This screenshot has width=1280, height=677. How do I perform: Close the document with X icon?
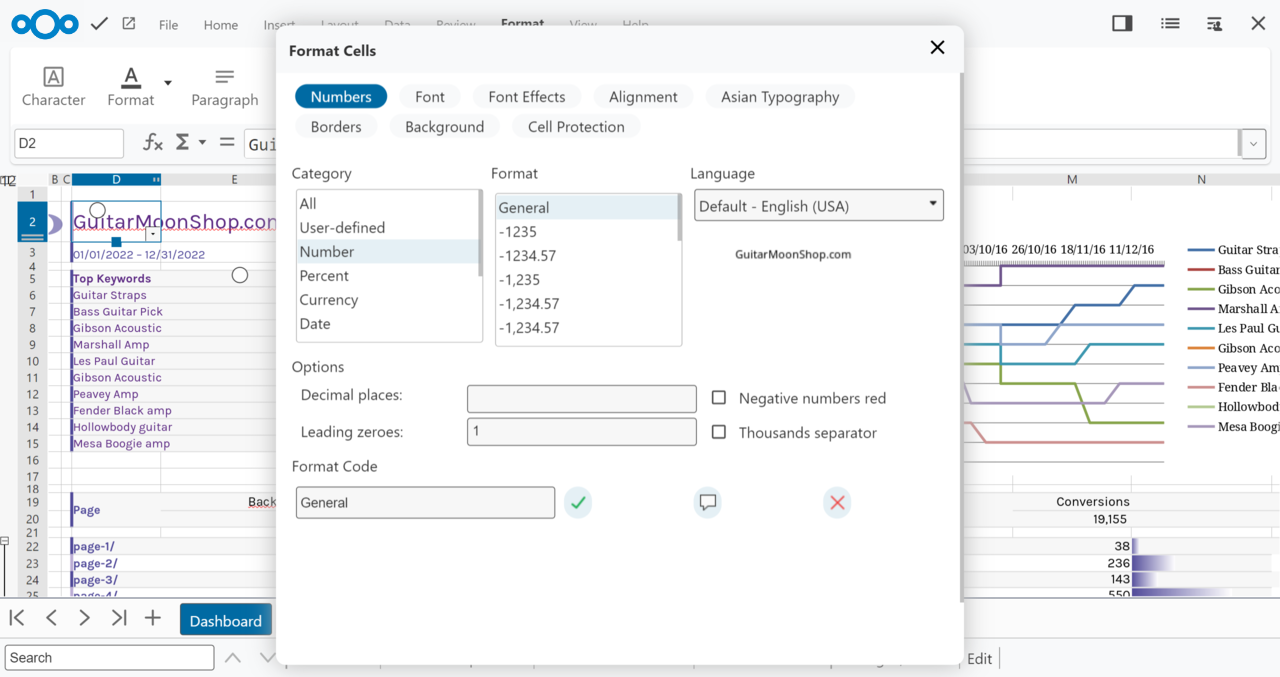click(1258, 23)
